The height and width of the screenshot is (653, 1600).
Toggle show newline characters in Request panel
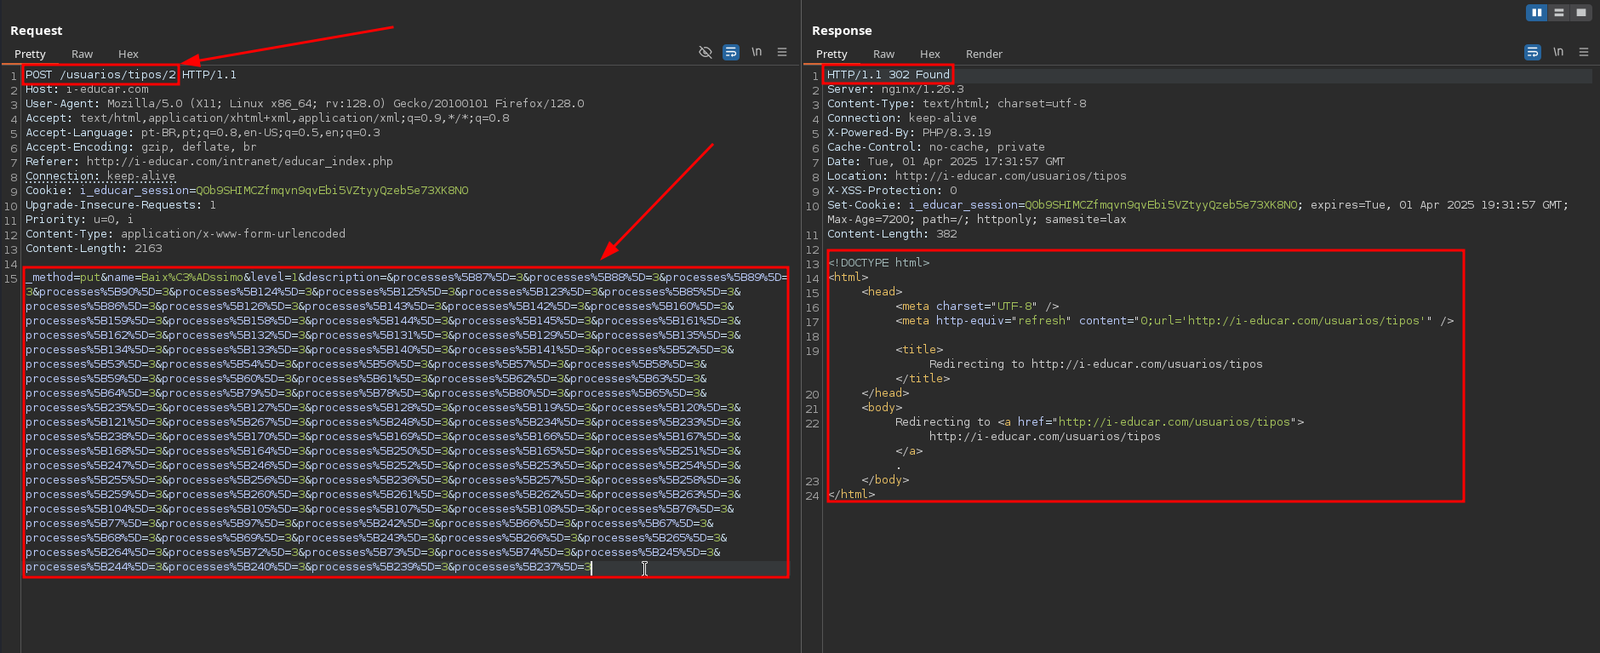(x=757, y=52)
